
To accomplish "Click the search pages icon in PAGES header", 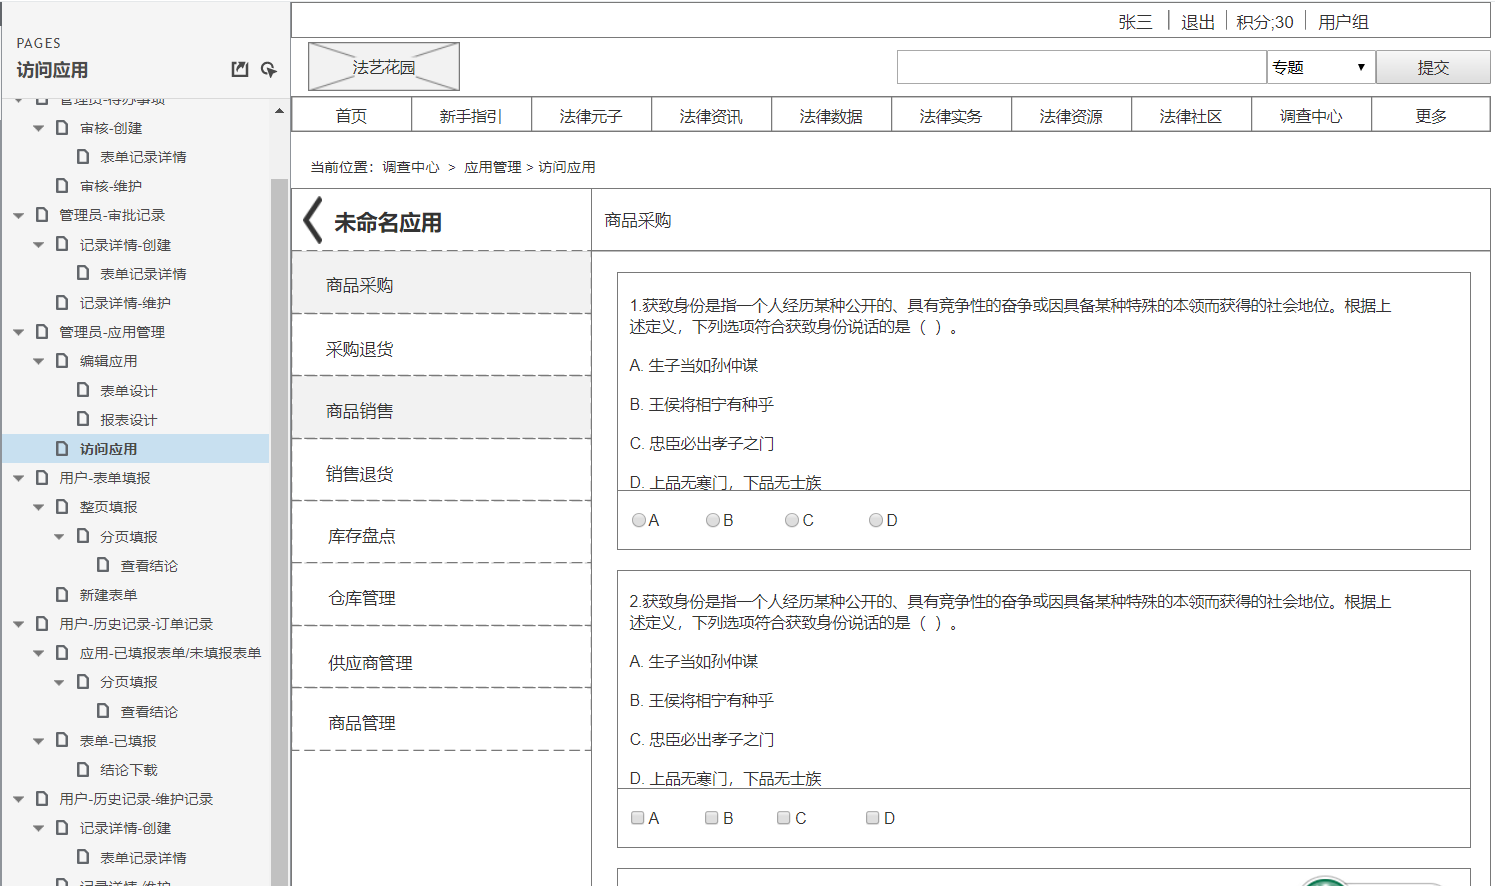I will pyautogui.click(x=269, y=69).
